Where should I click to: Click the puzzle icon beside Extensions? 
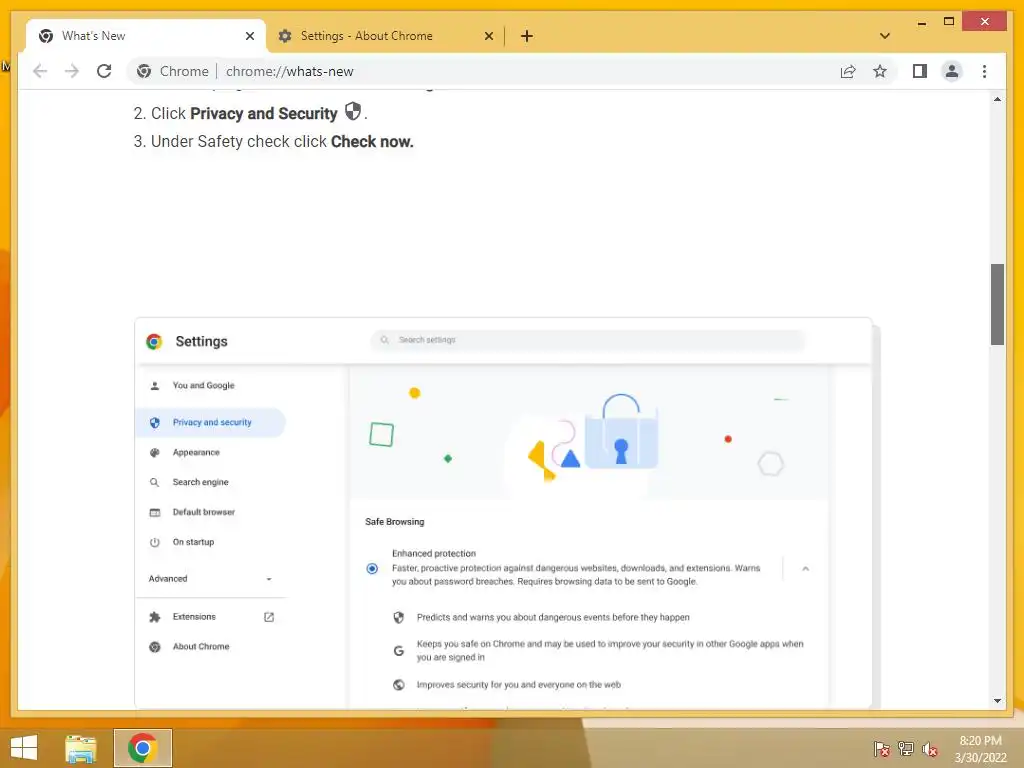point(155,617)
